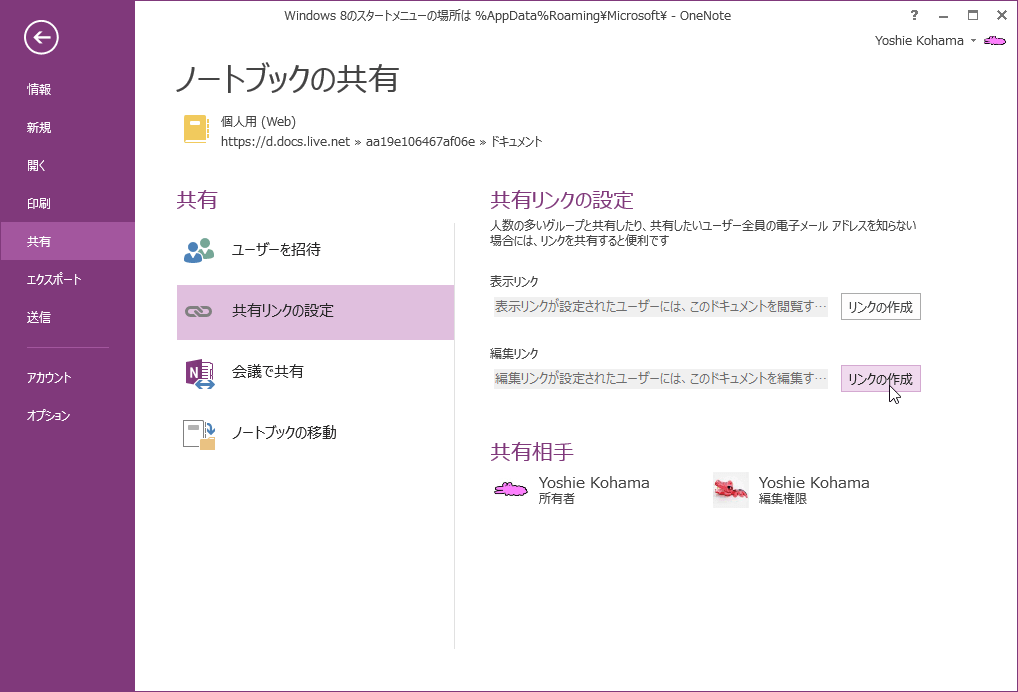Click the pink owner avatar under 共有相手
Screen dimensions: 1018x692
pos(511,489)
